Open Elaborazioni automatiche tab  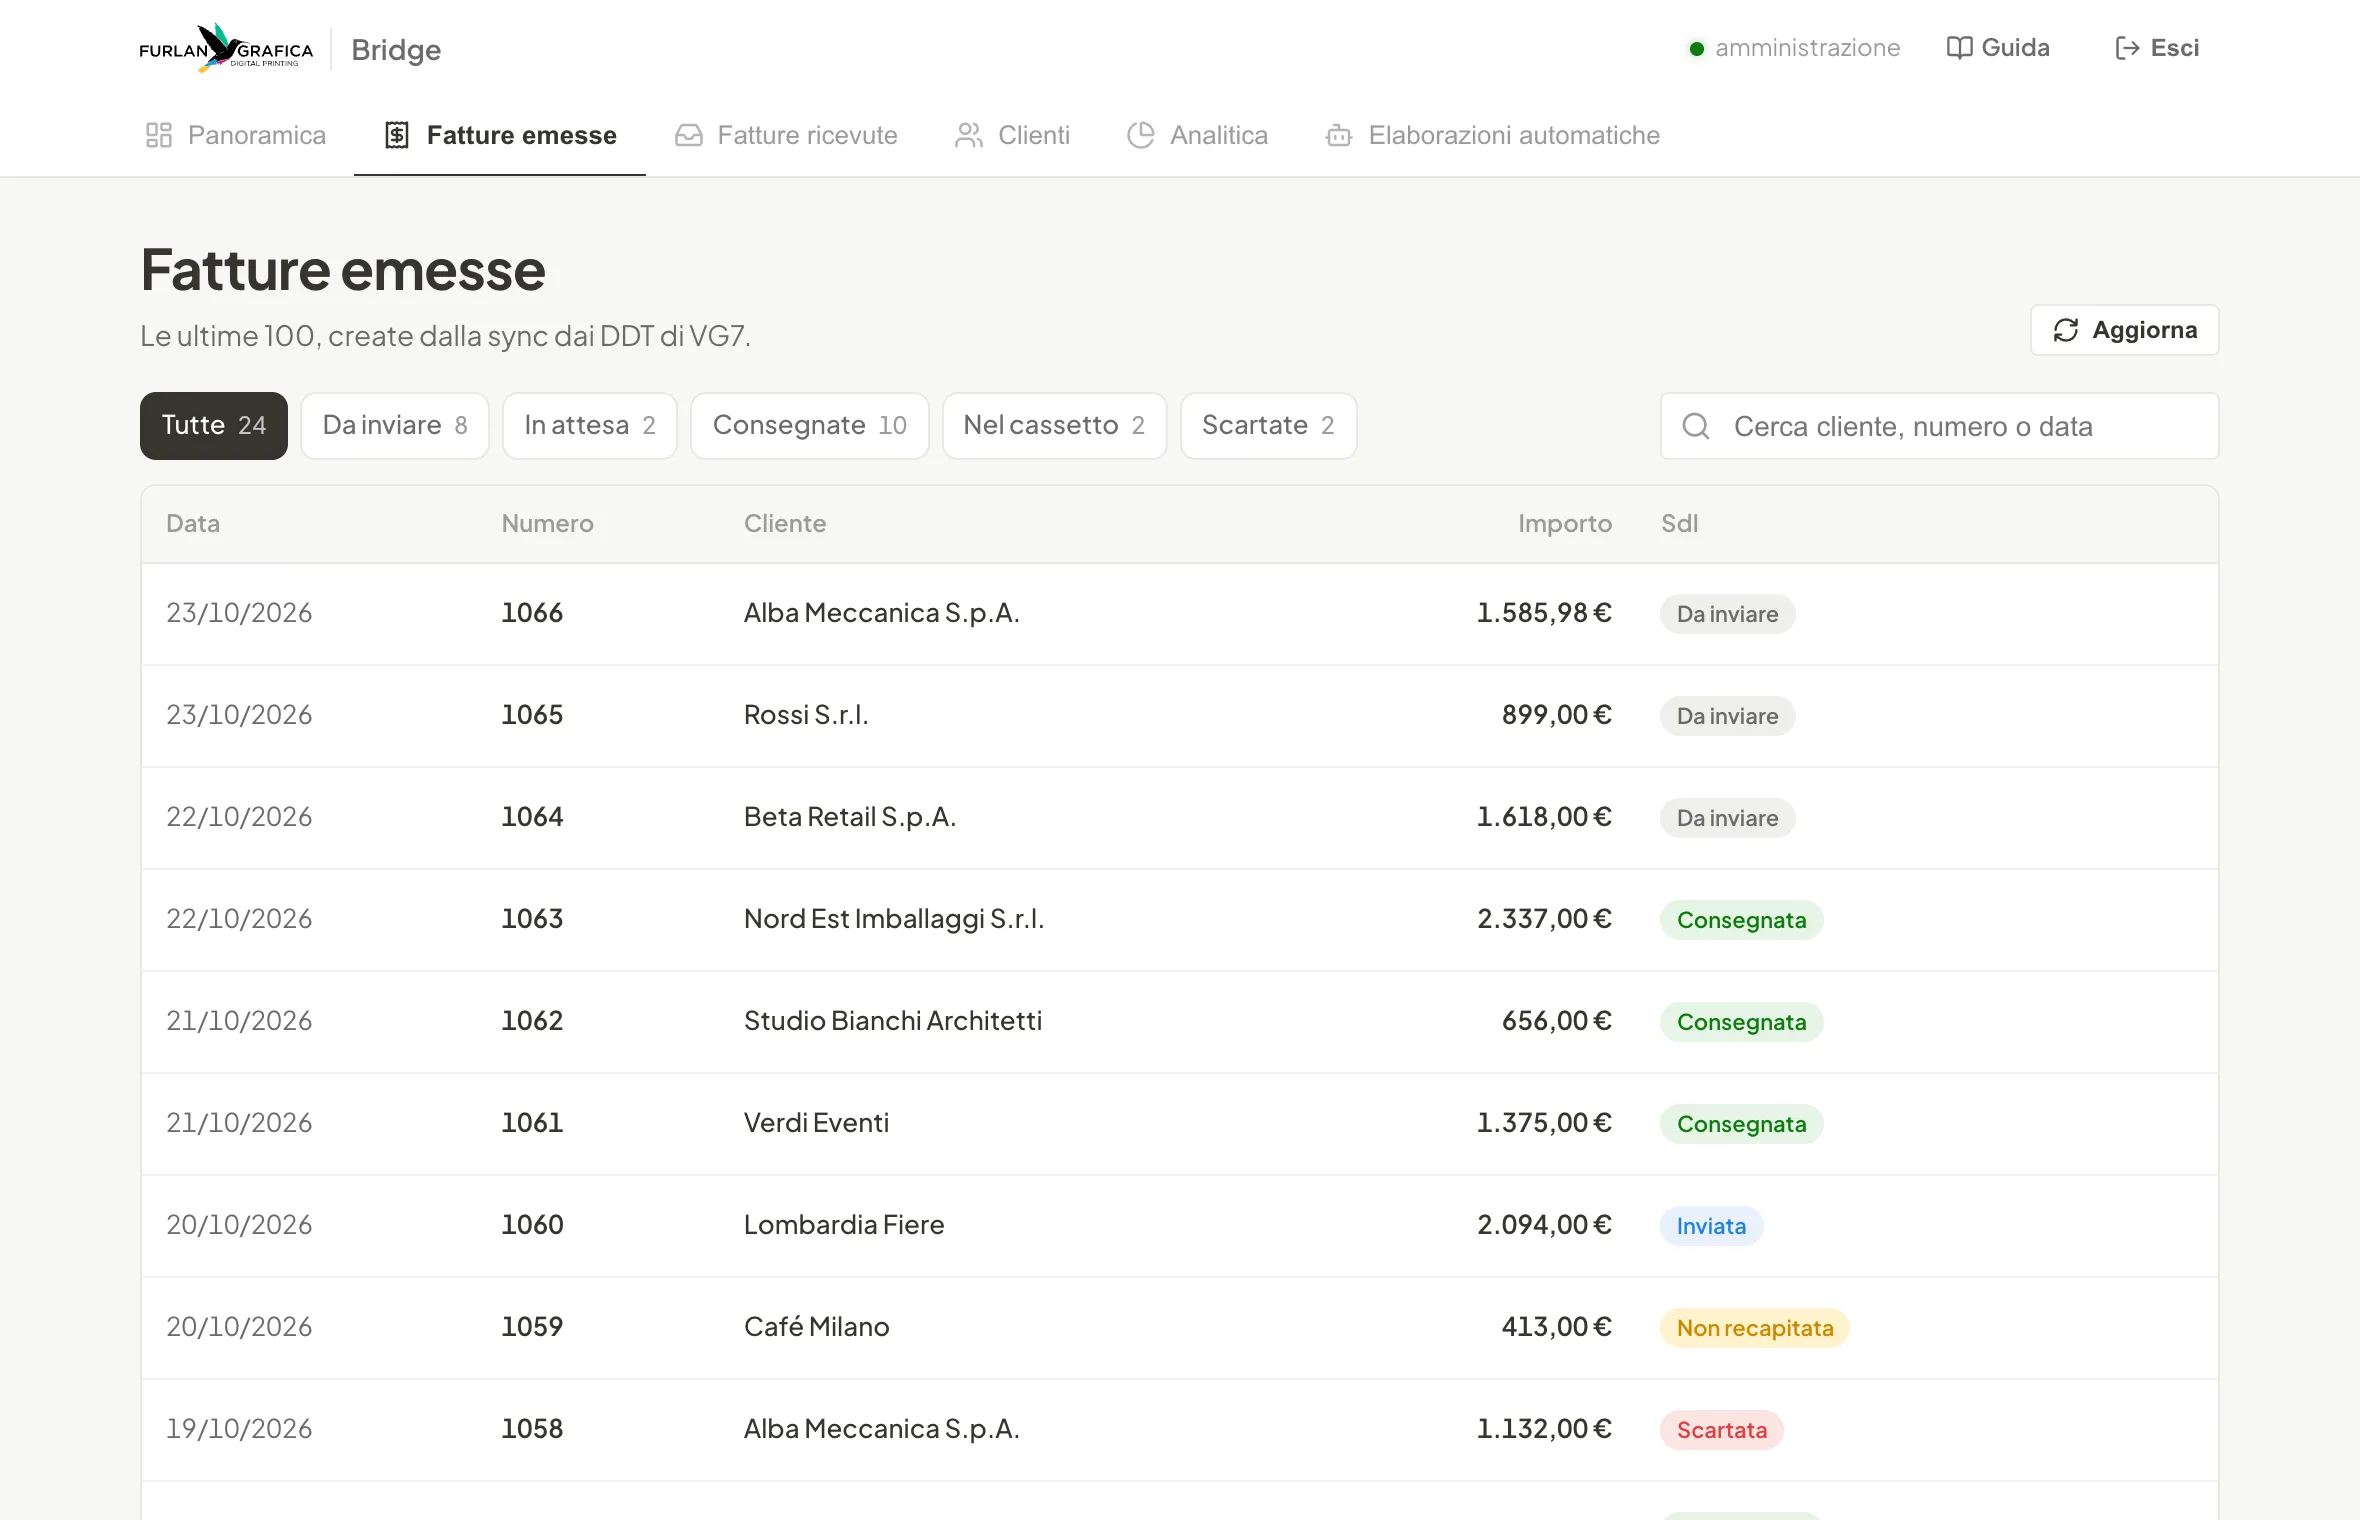1492,135
